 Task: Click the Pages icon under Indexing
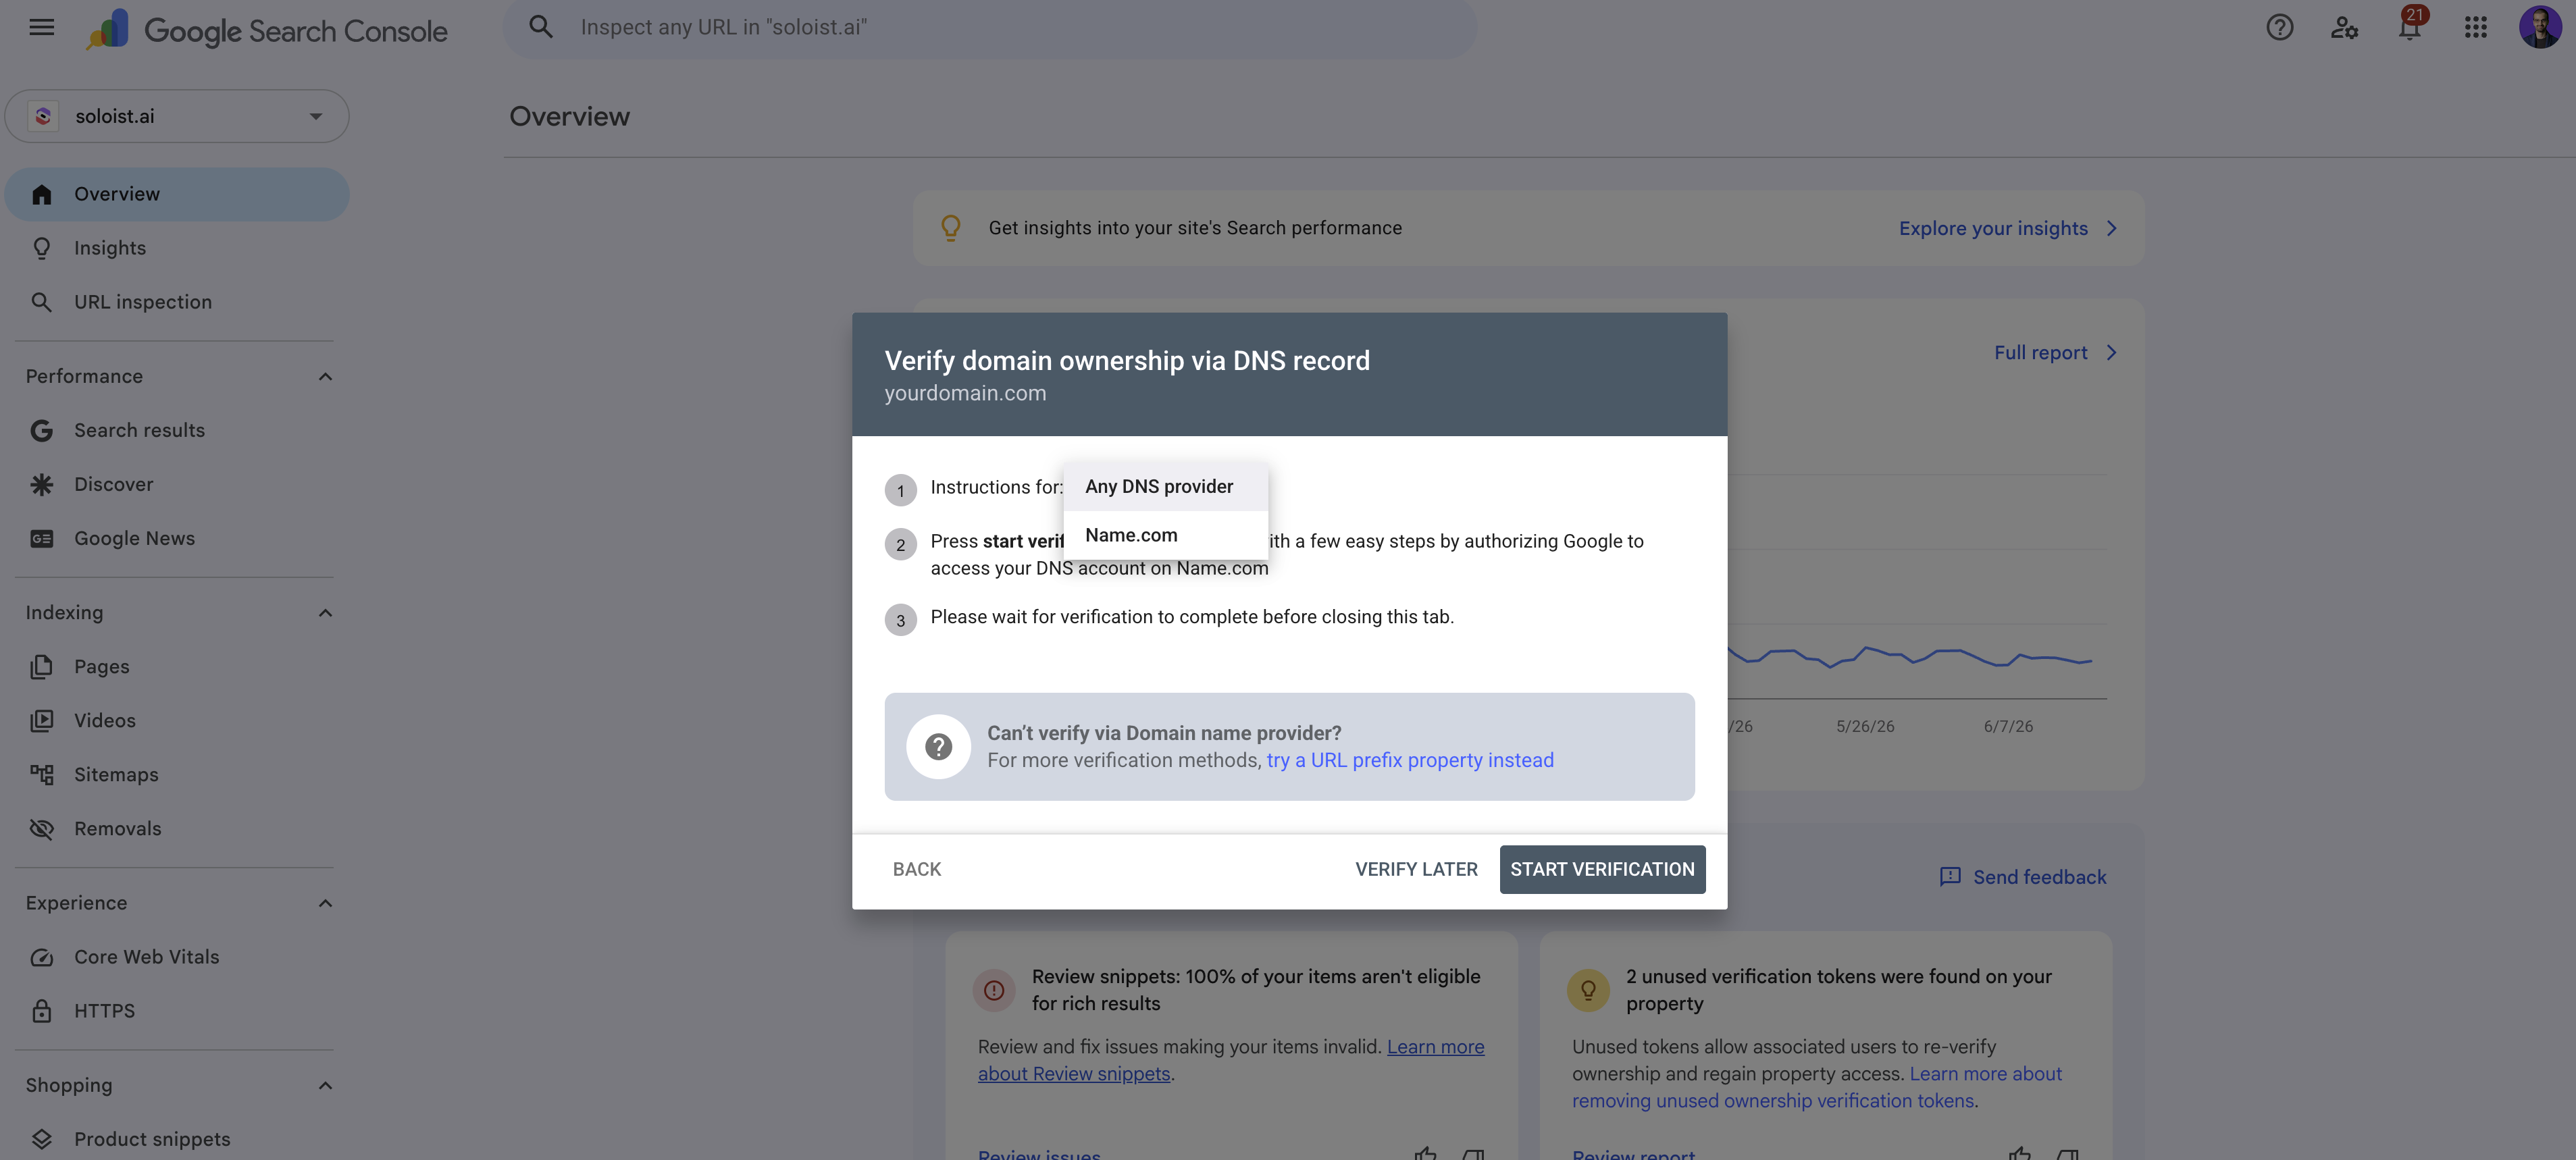point(41,666)
